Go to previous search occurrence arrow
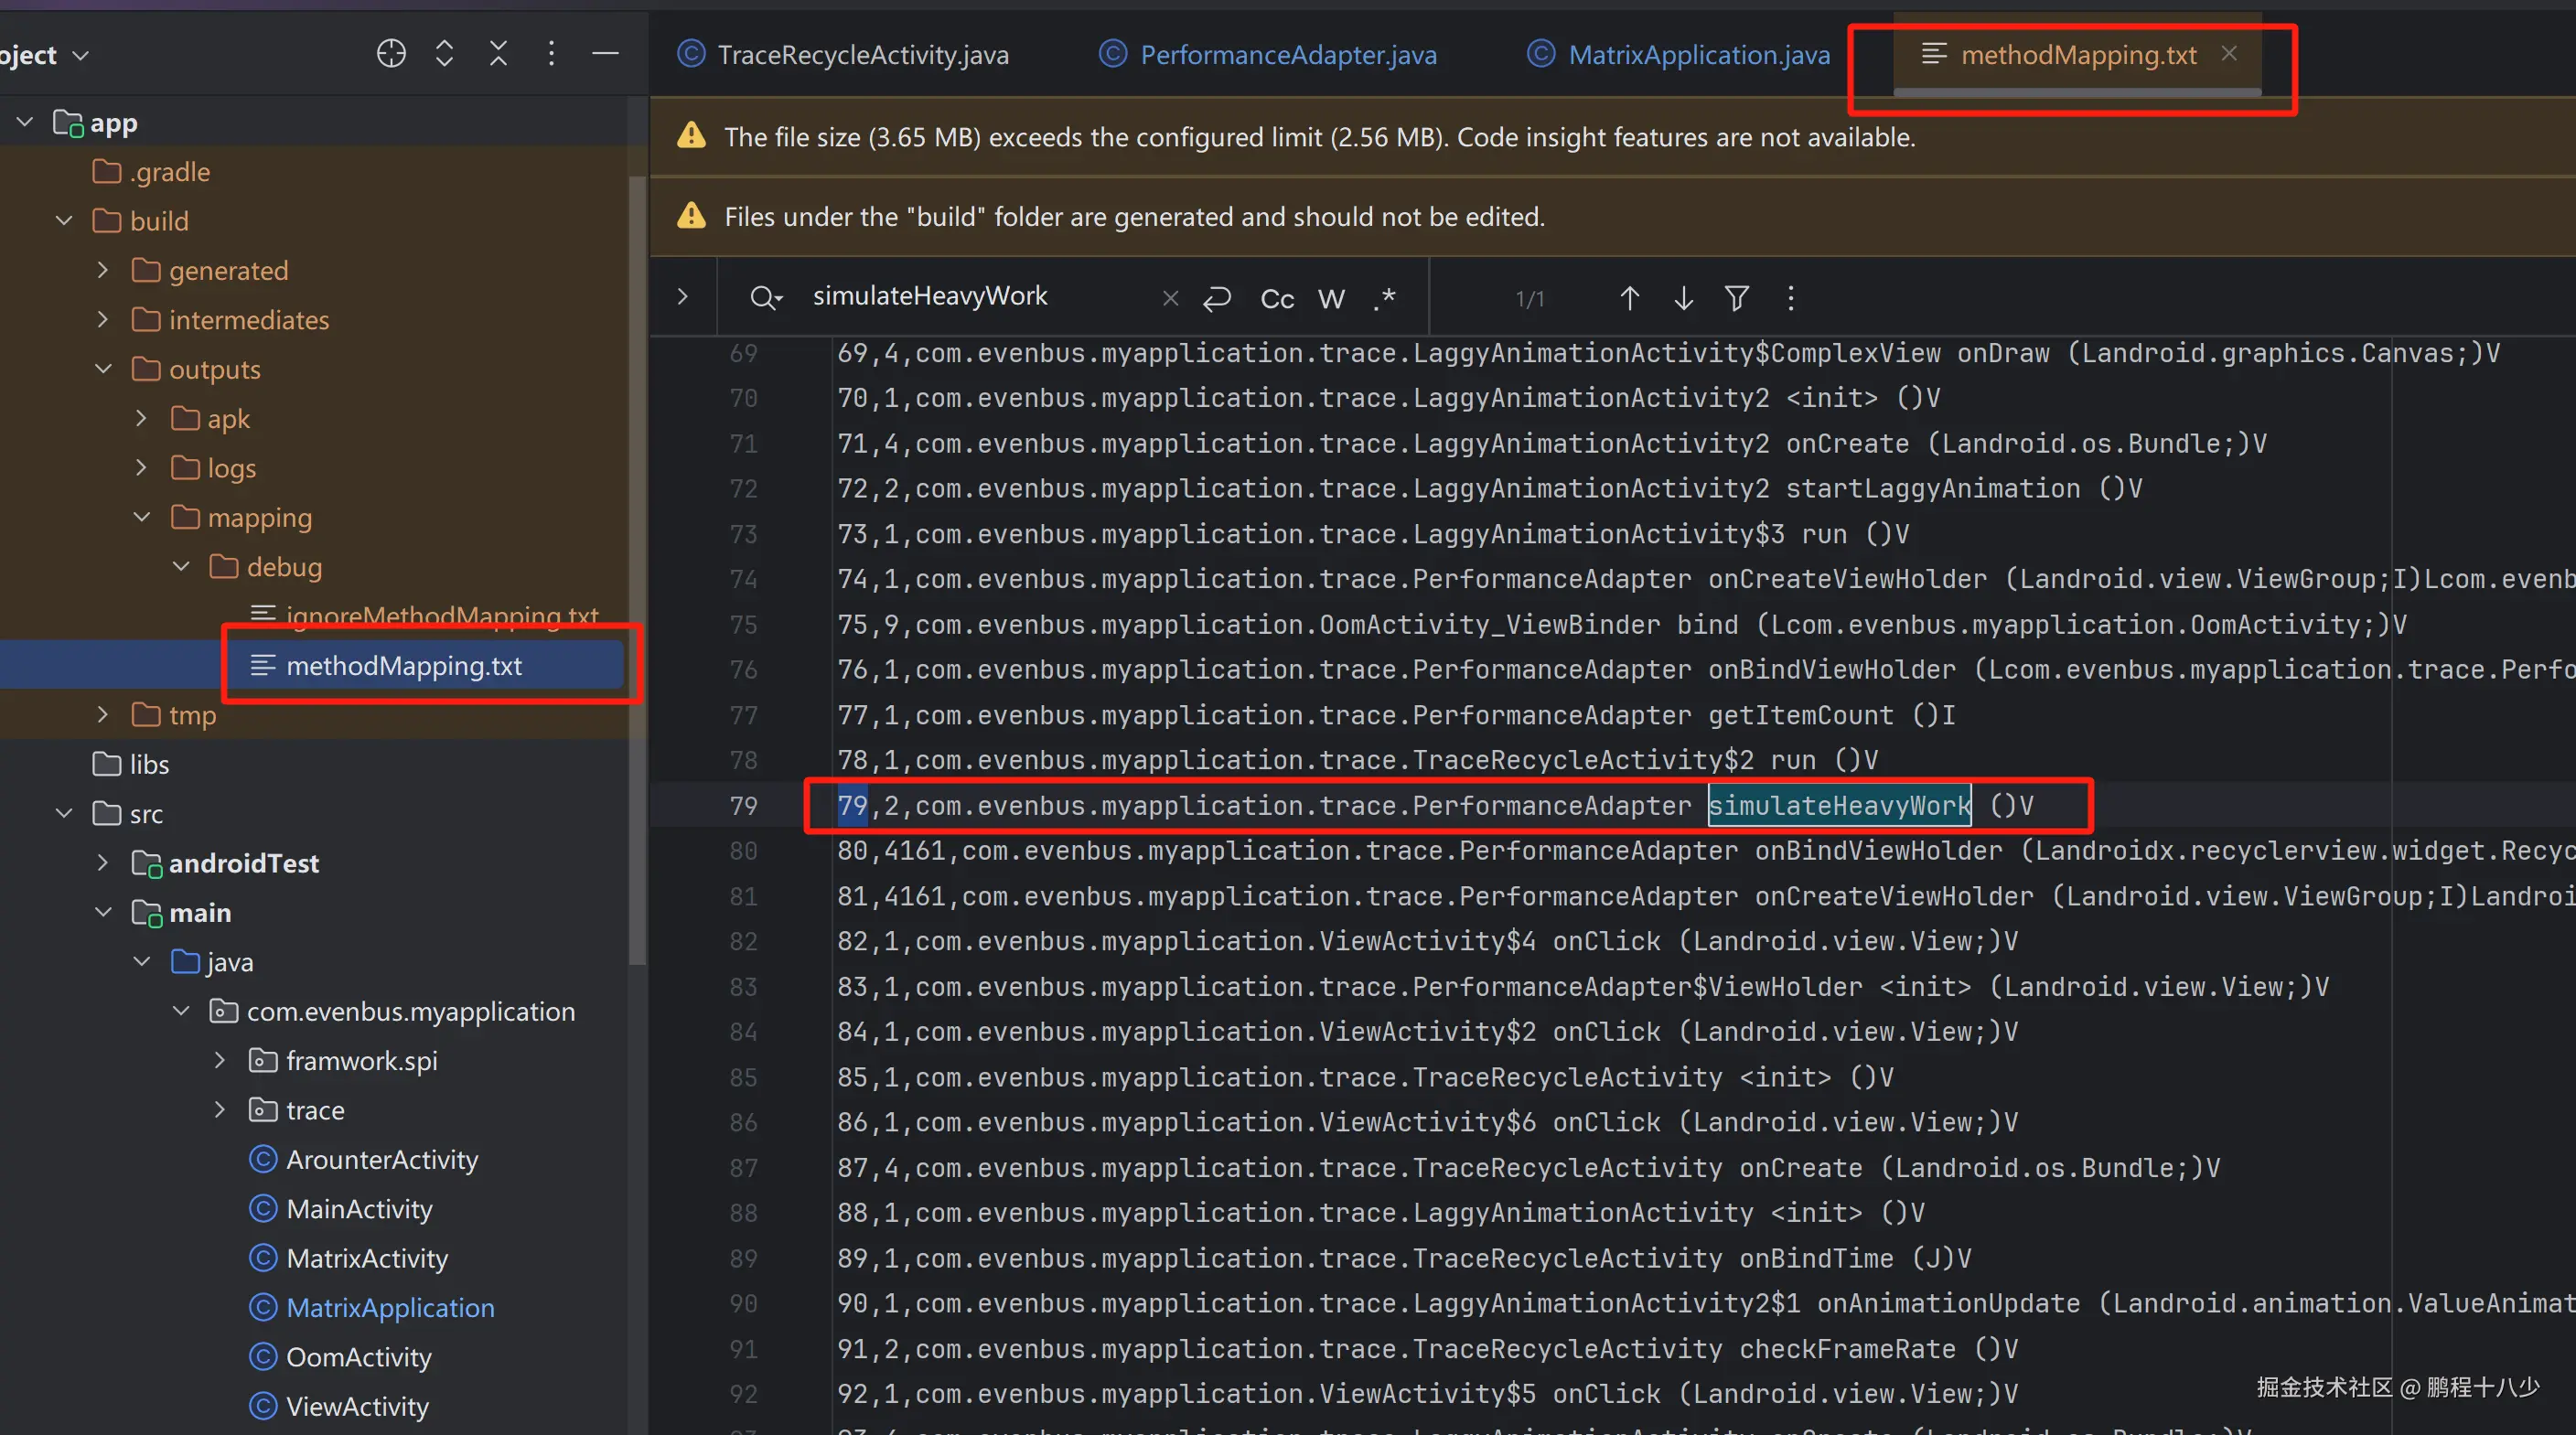This screenshot has width=2576, height=1435. coord(1629,298)
